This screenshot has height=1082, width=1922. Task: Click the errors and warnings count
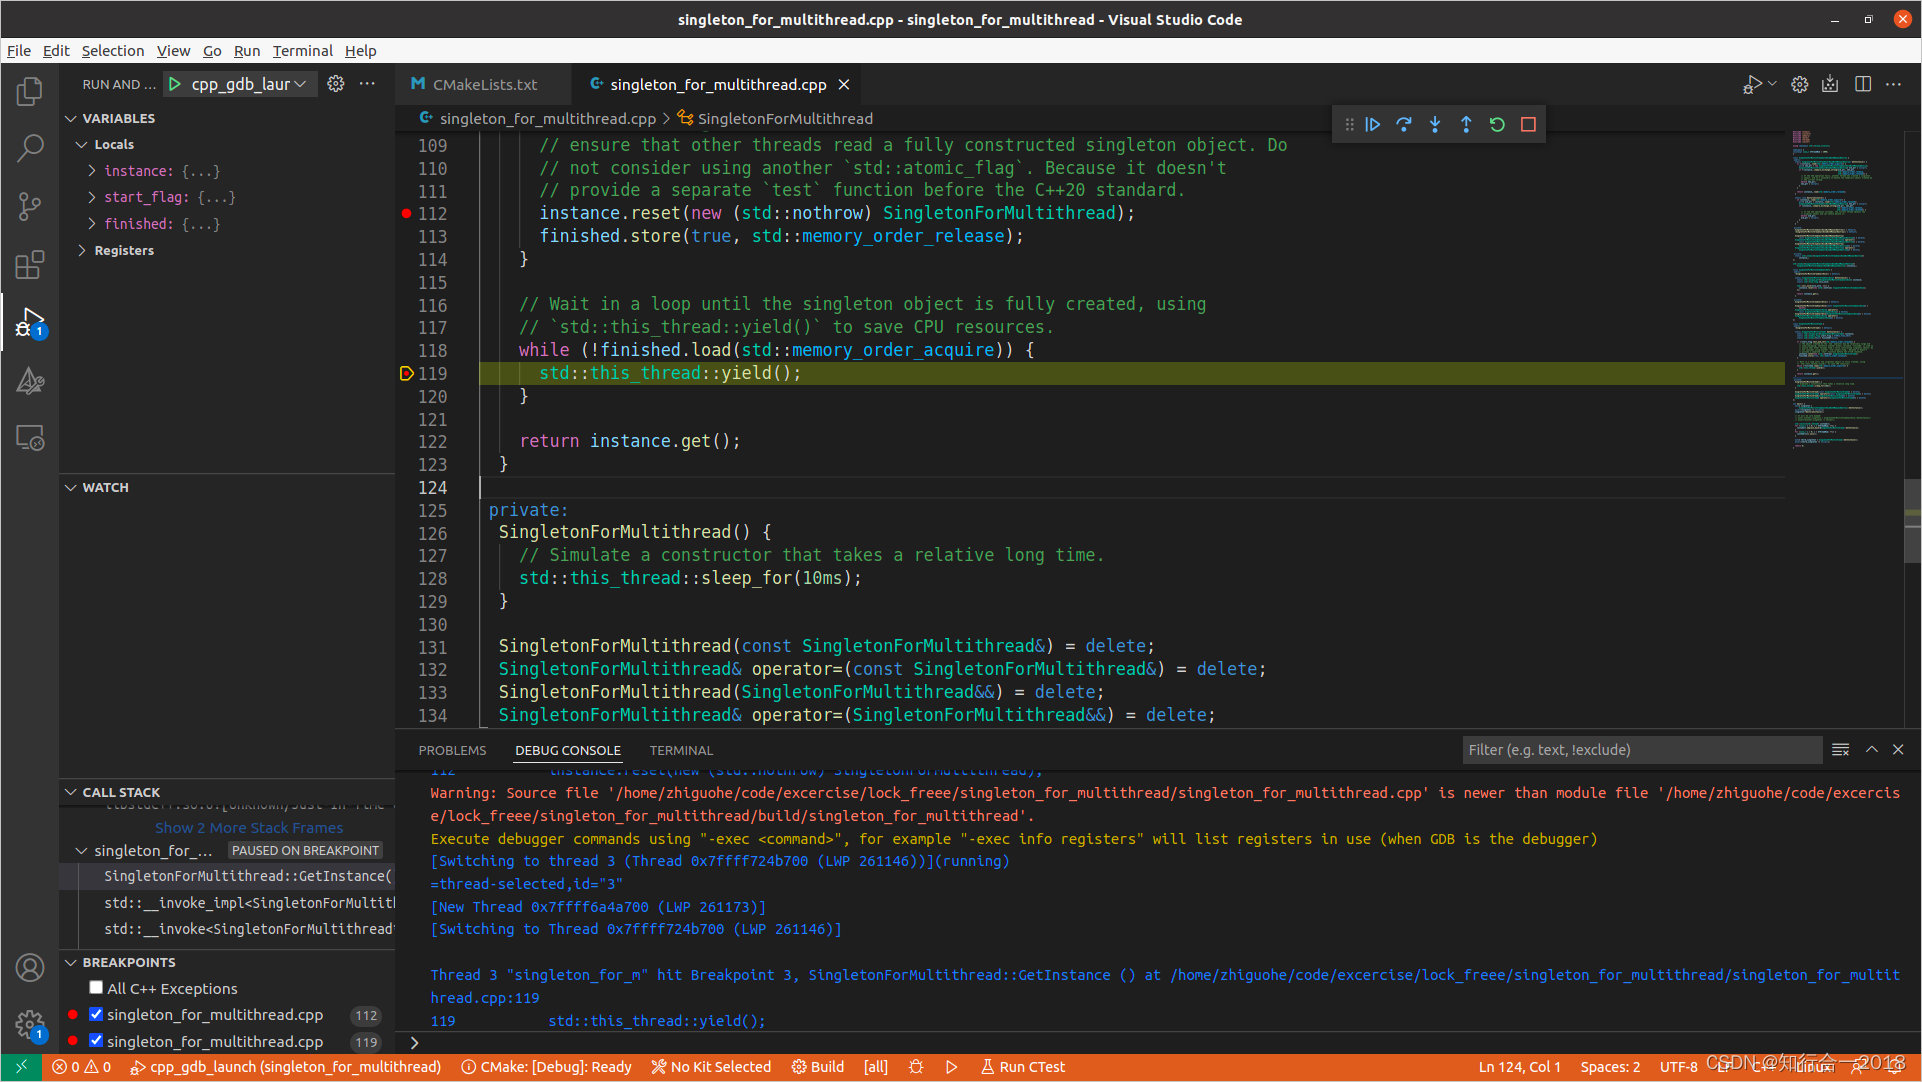click(82, 1067)
